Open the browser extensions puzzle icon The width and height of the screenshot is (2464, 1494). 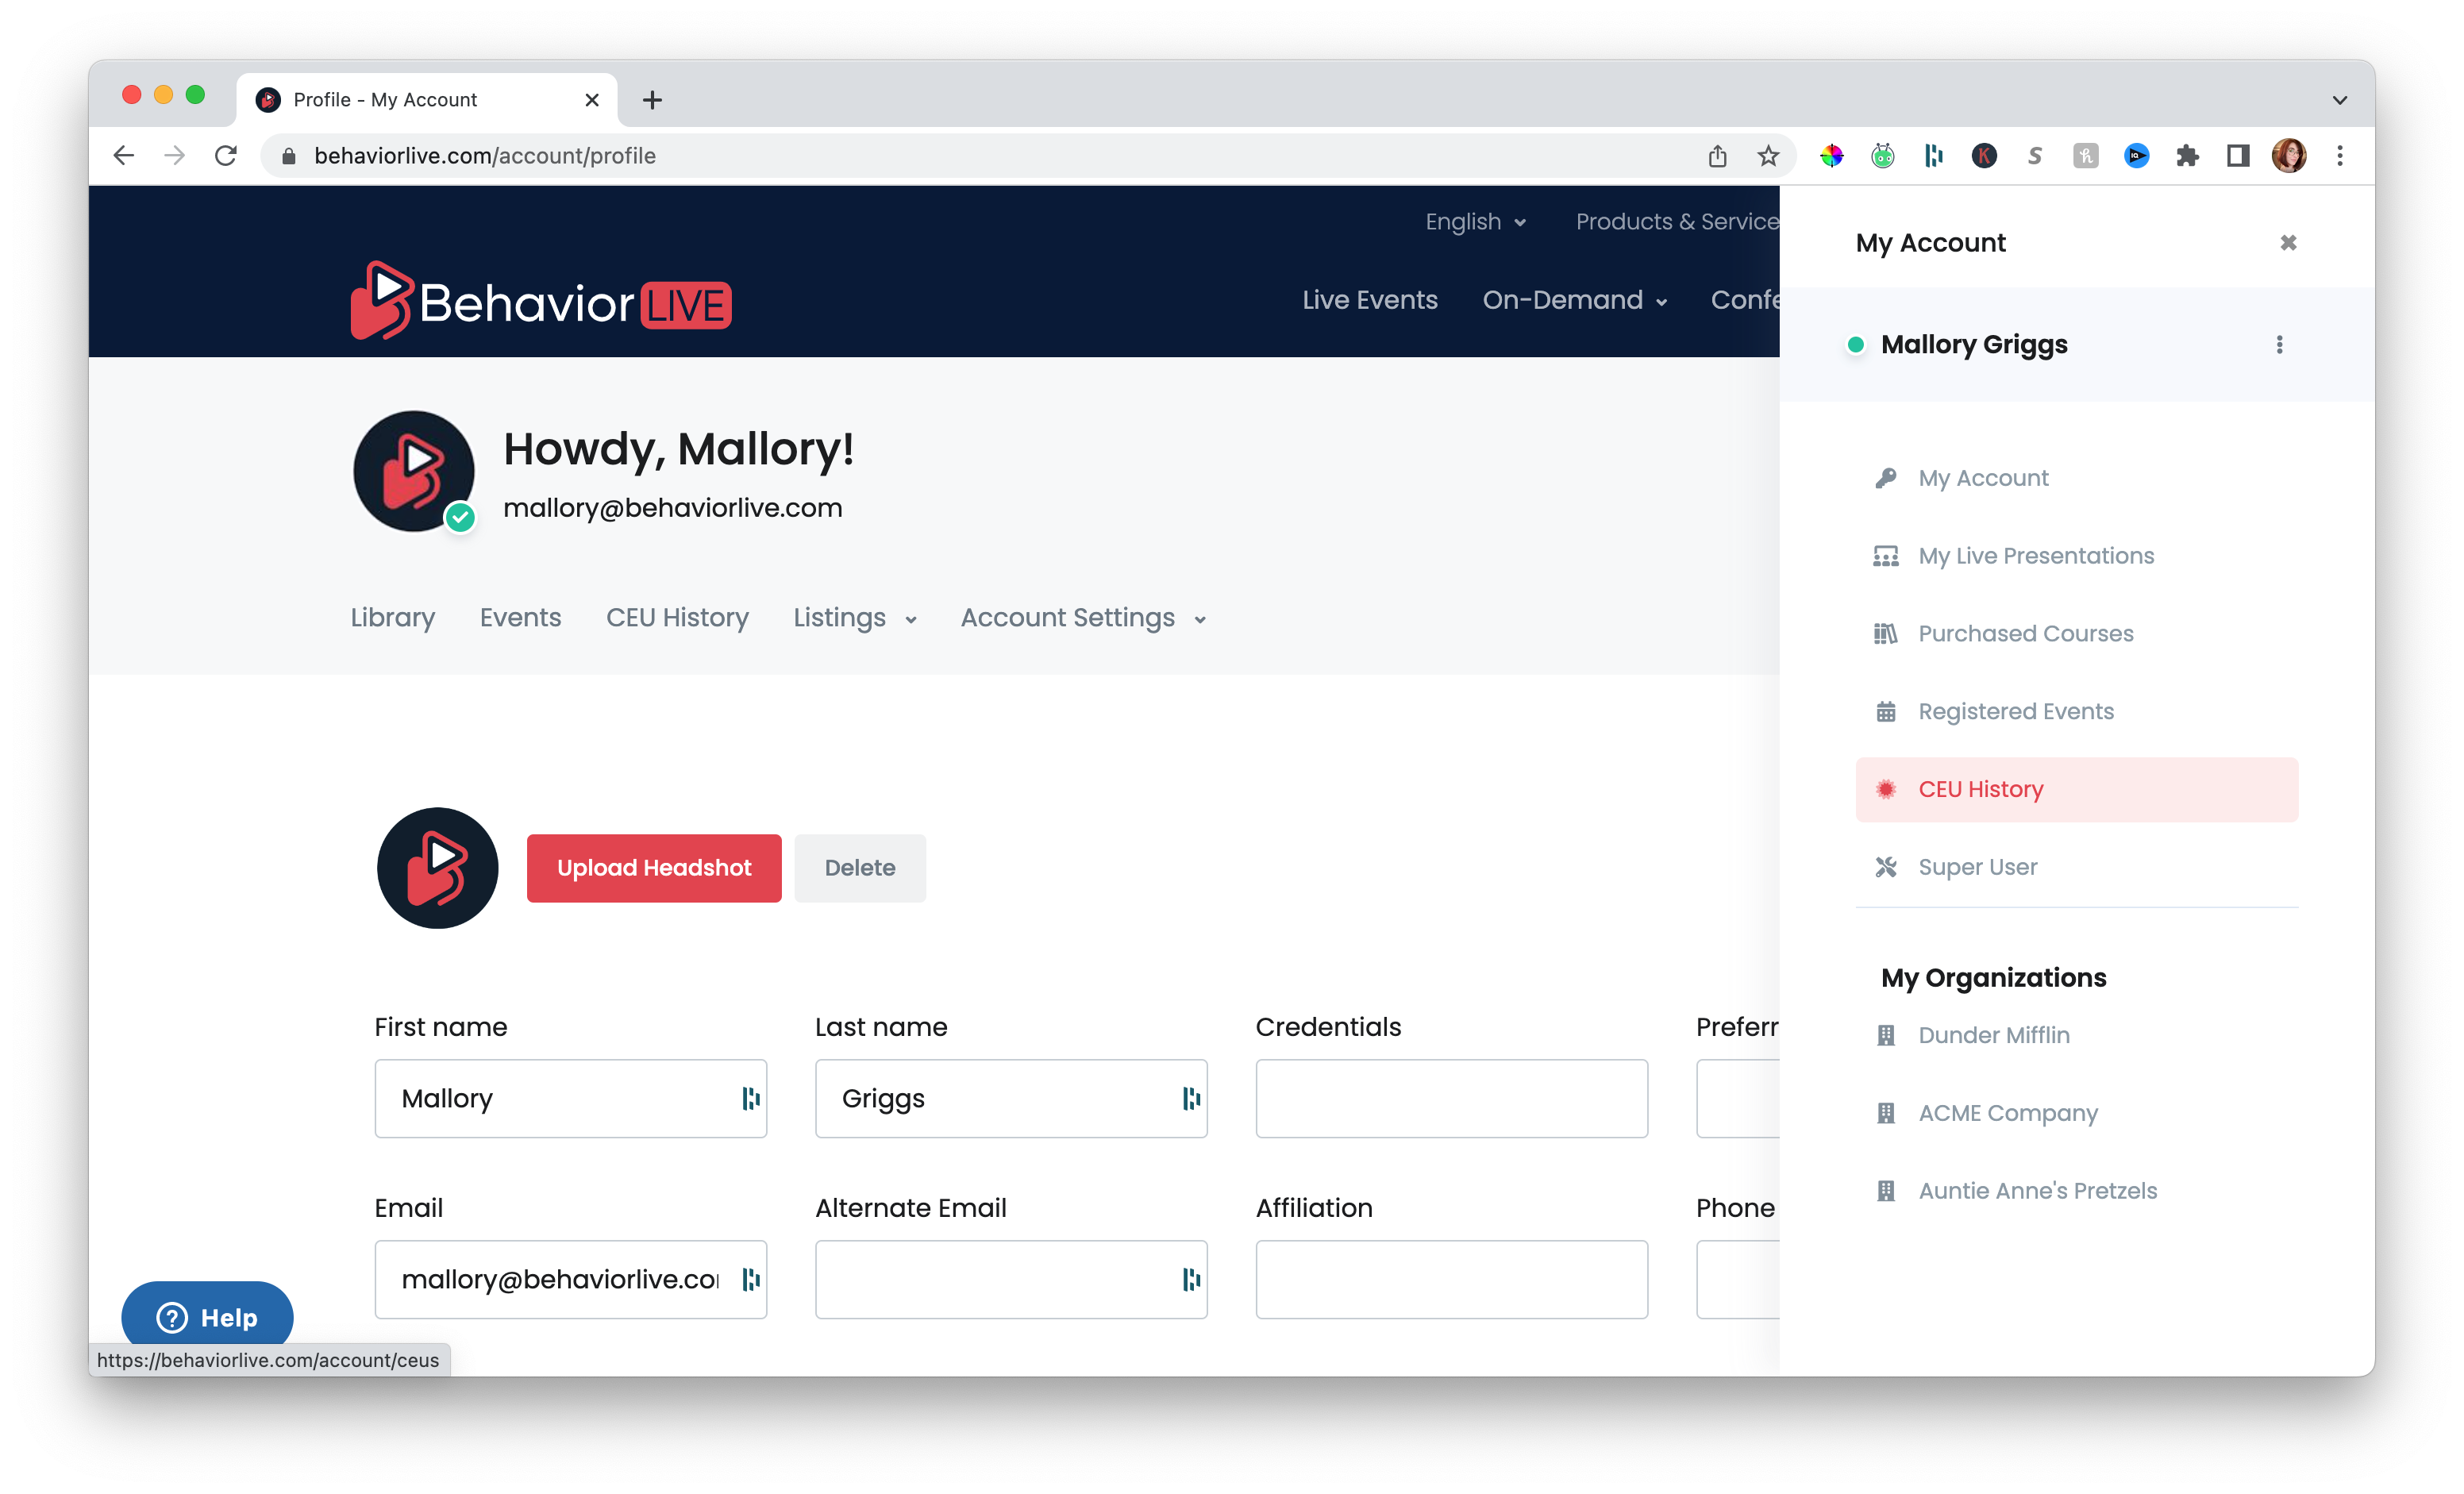(x=2187, y=156)
